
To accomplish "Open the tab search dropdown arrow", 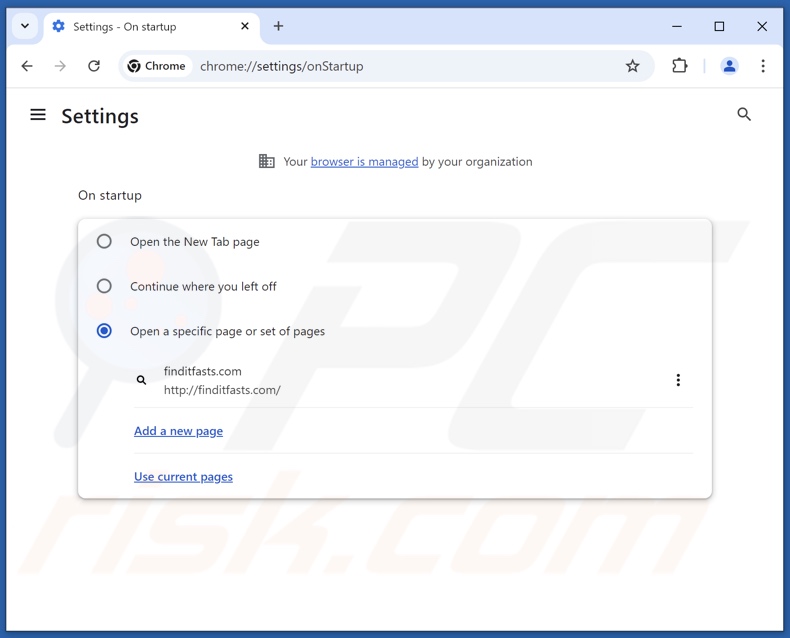I will tap(25, 26).
